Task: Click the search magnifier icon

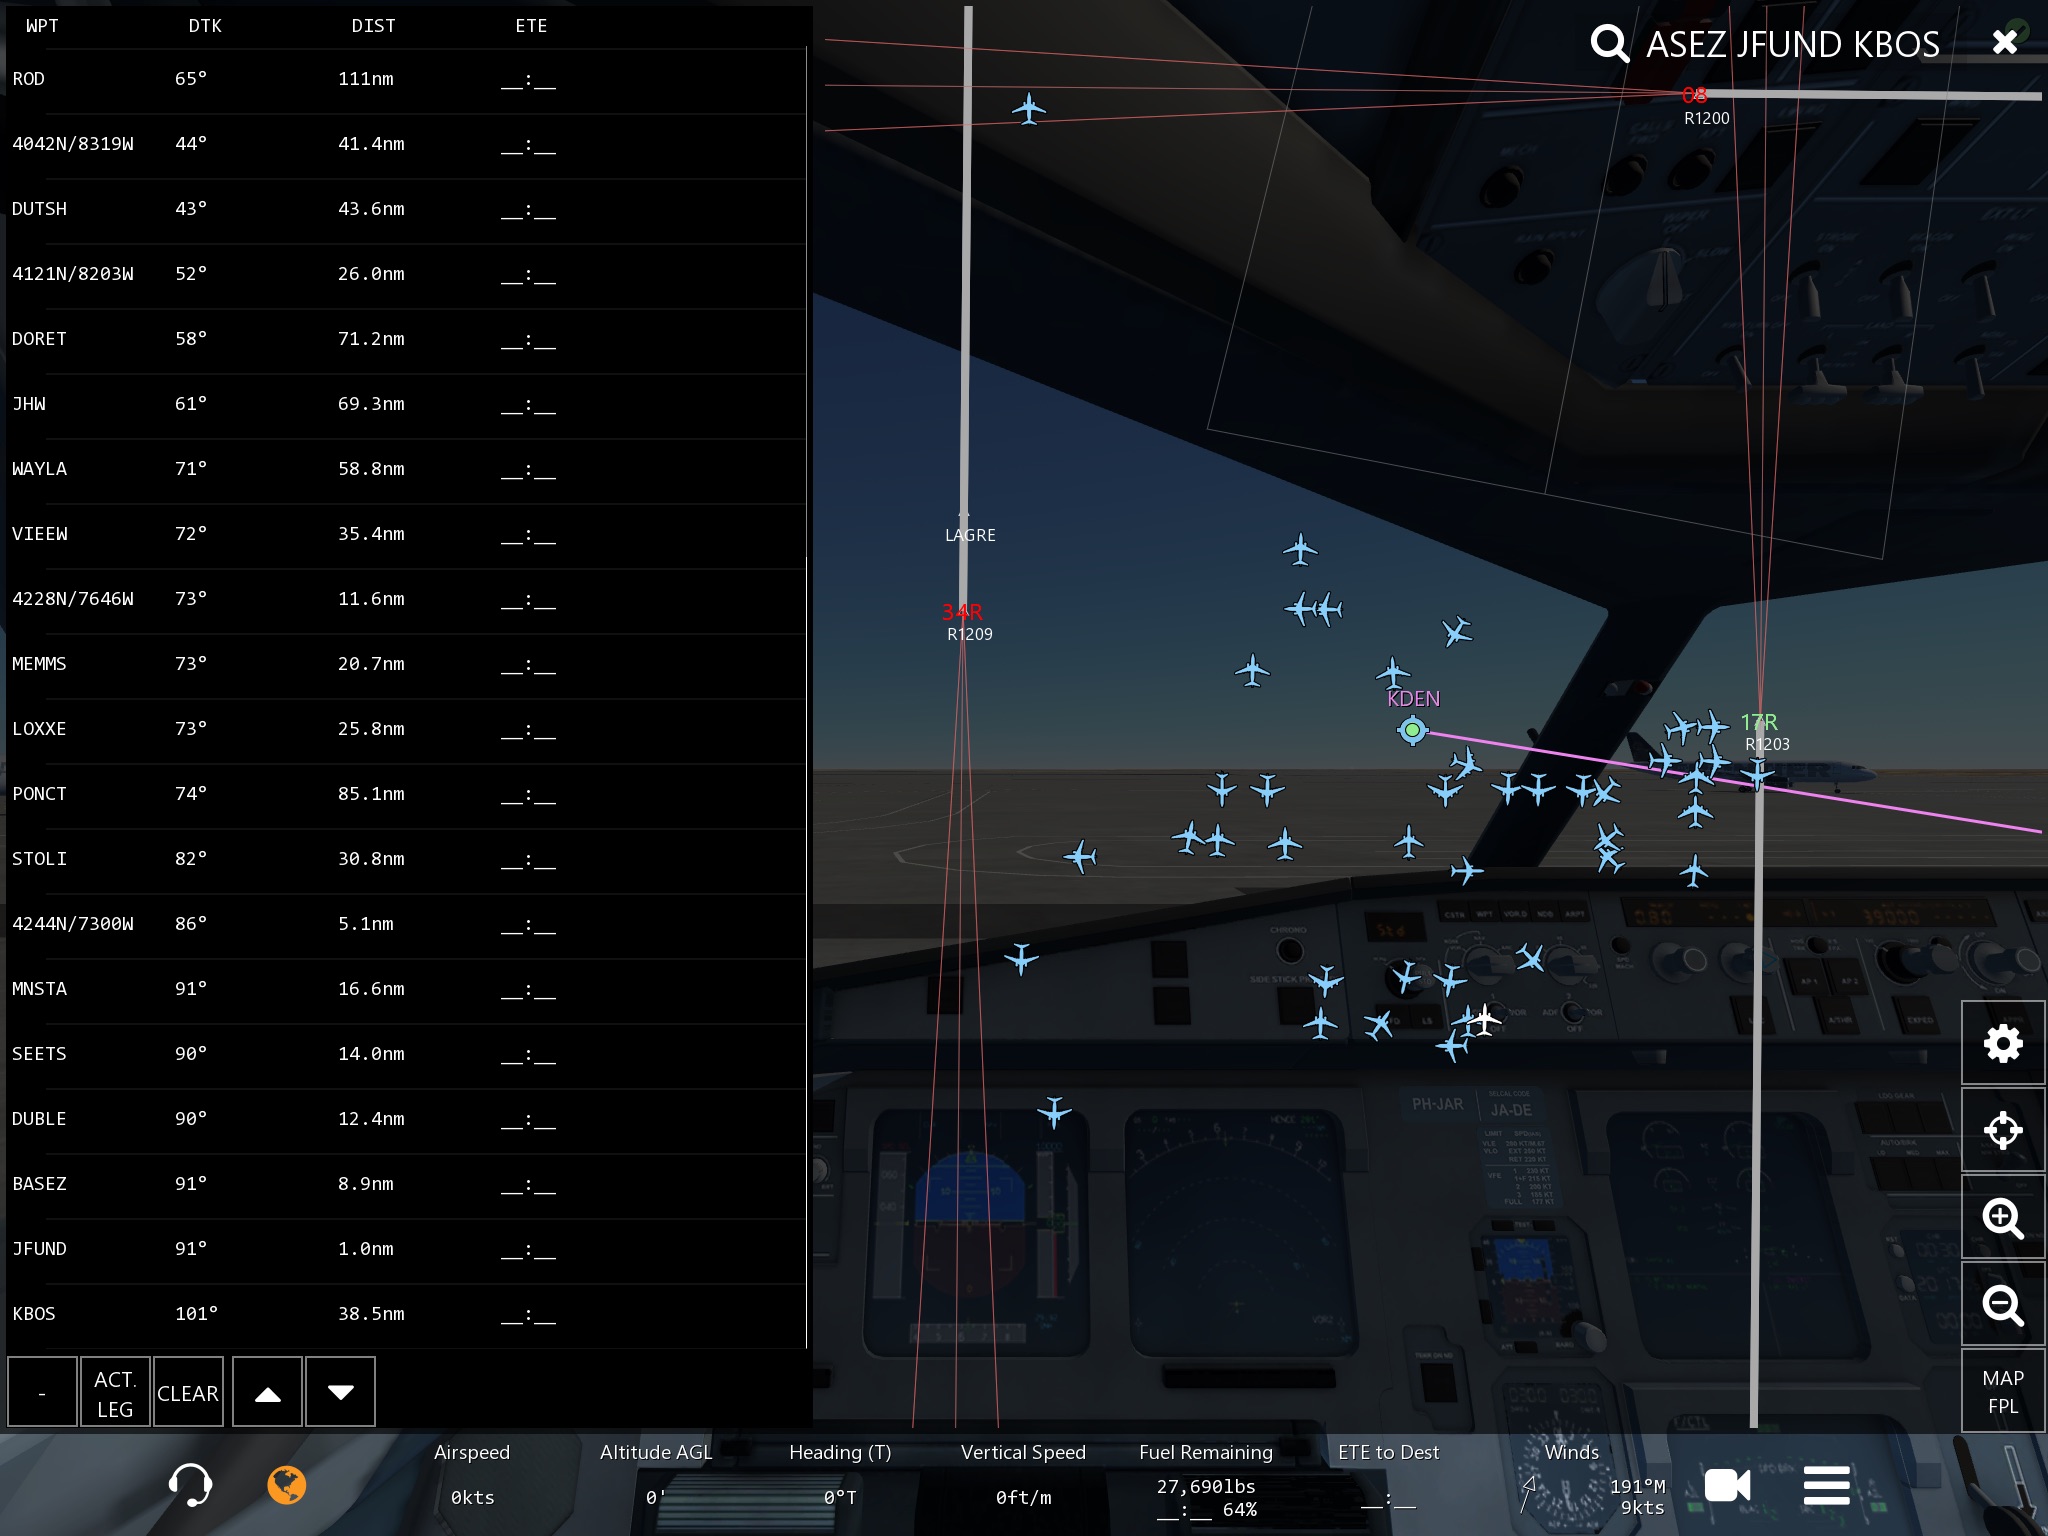Action: (x=1609, y=44)
